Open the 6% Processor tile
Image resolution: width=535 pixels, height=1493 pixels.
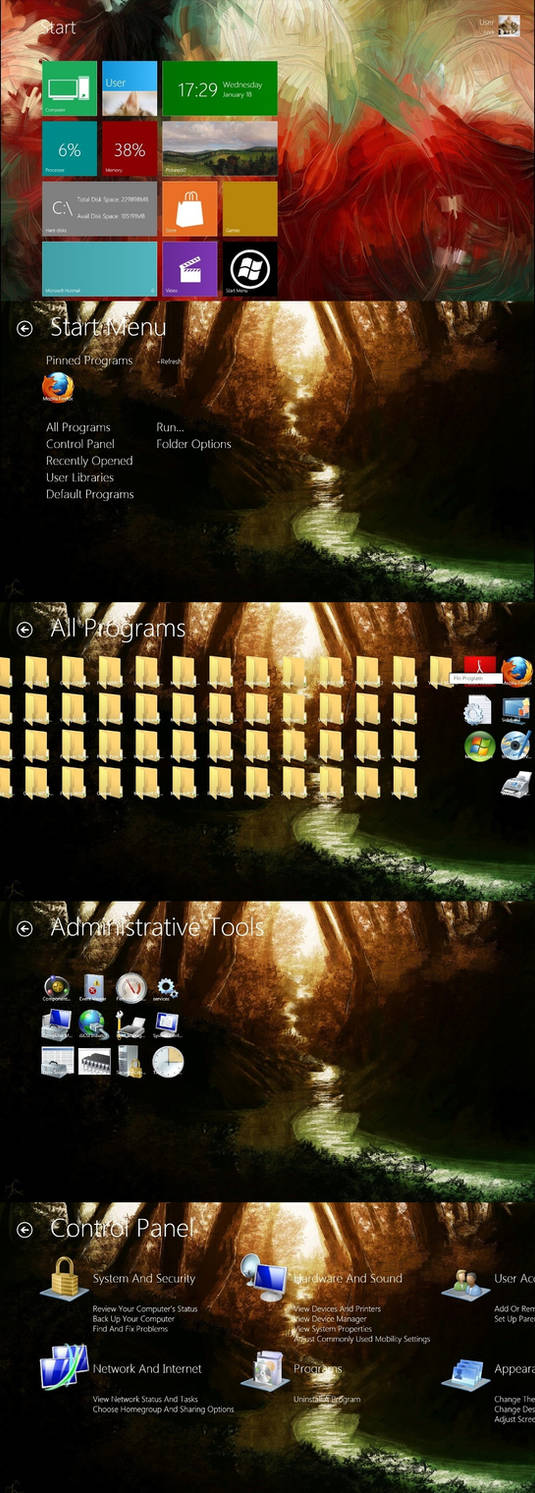pos(69,149)
